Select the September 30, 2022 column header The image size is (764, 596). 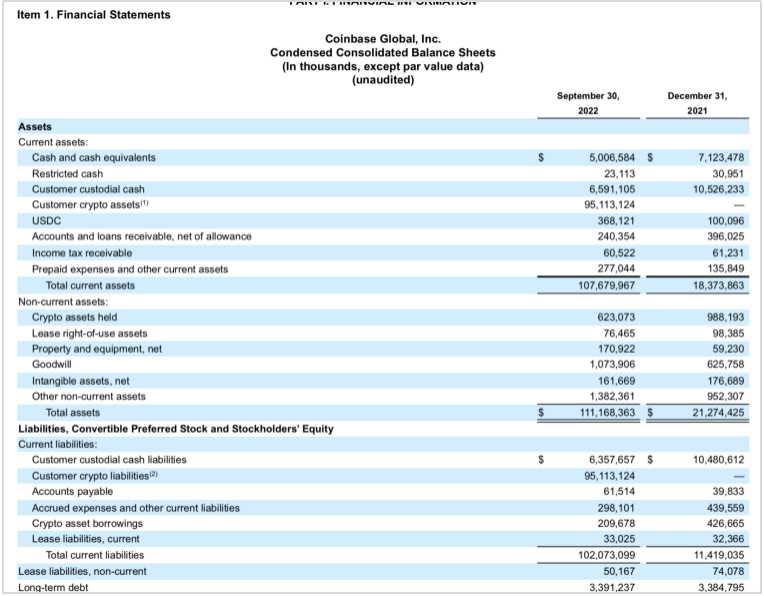[x=588, y=103]
